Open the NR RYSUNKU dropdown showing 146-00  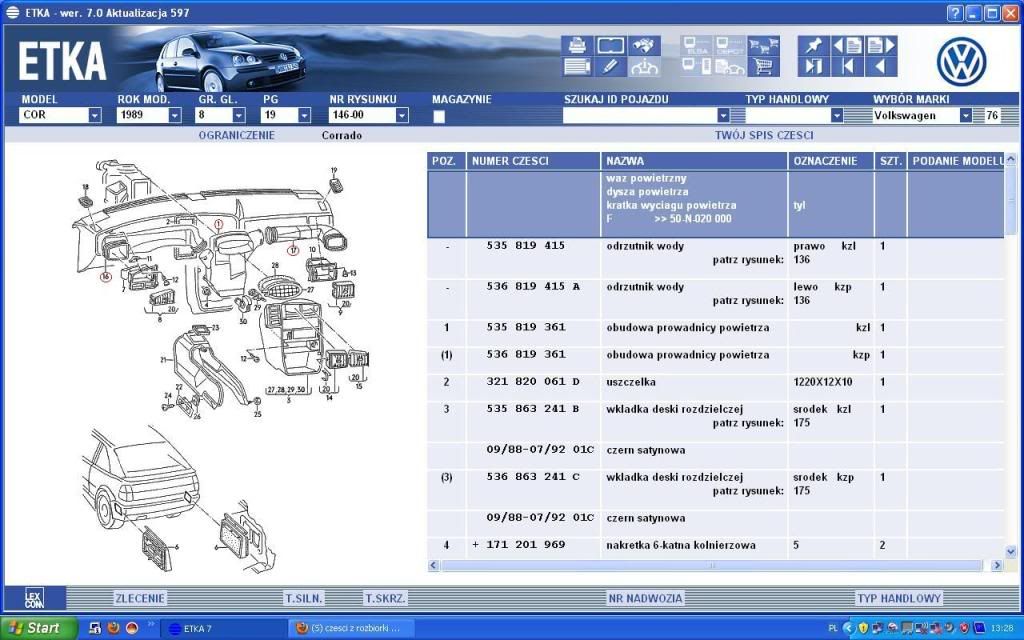click(x=402, y=115)
